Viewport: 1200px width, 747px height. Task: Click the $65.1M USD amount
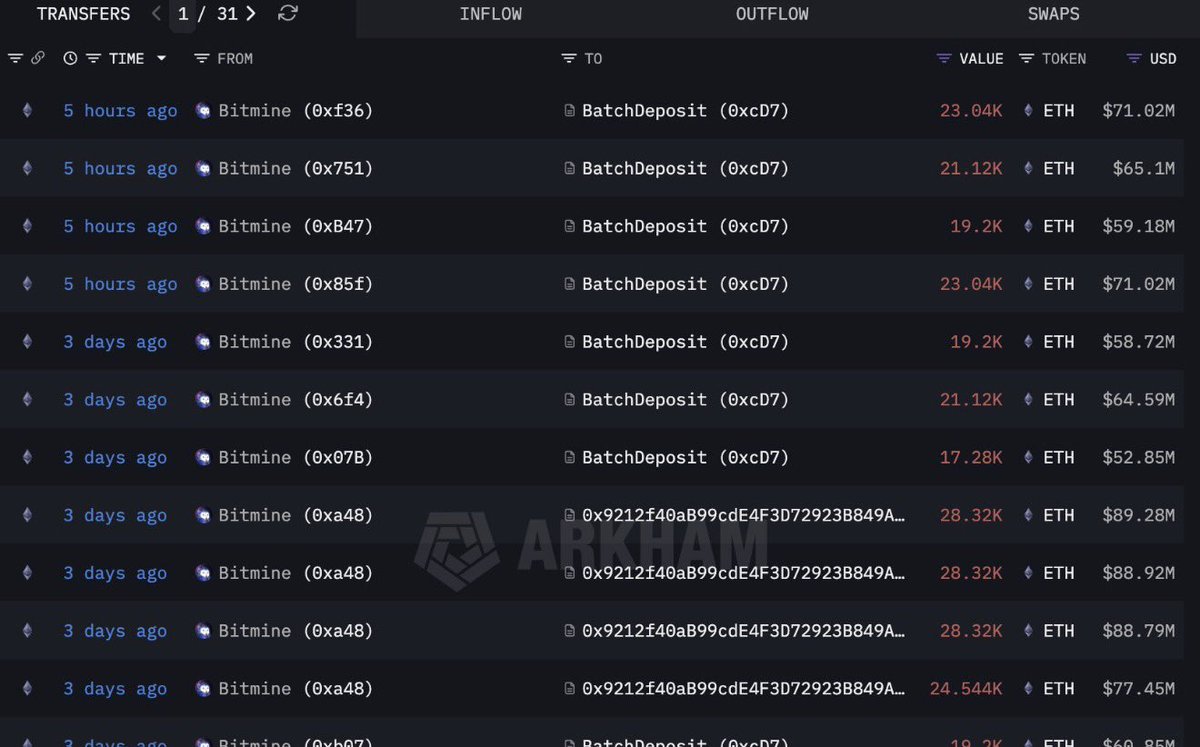1144,169
